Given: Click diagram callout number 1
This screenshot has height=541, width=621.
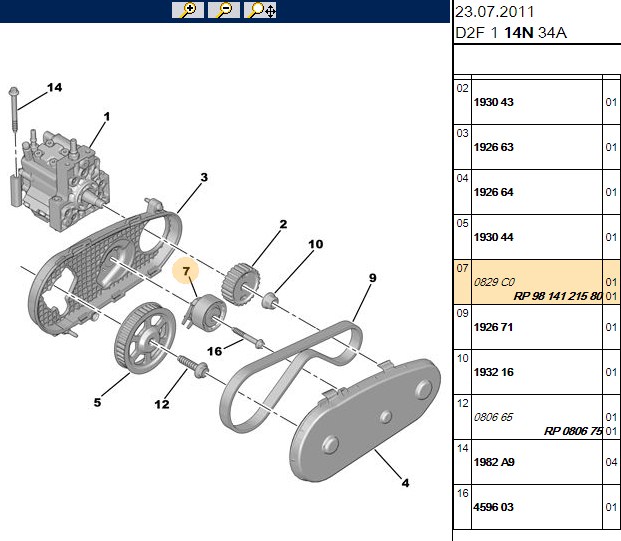Looking at the screenshot, I should [107, 117].
